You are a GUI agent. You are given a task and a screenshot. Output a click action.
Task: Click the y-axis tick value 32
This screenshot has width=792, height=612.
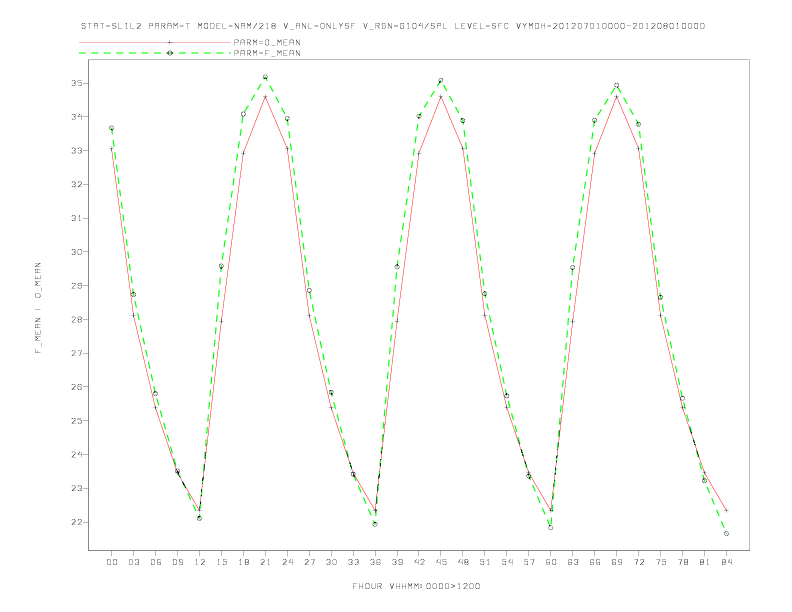pos(76,184)
